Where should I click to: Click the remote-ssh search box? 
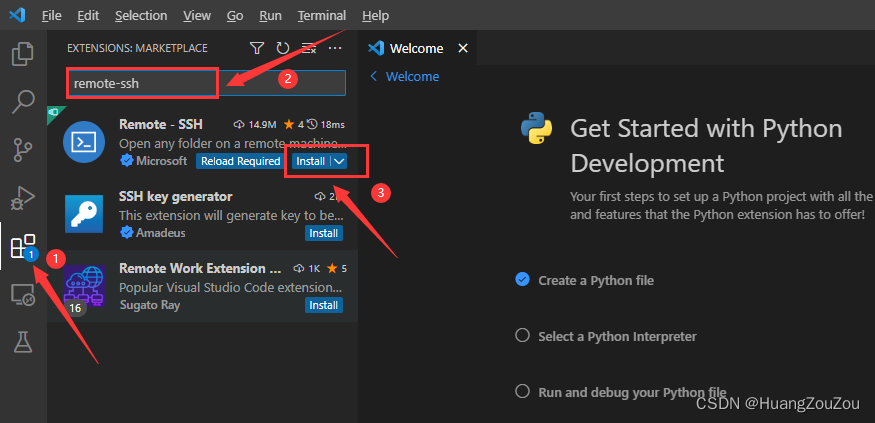pos(206,84)
